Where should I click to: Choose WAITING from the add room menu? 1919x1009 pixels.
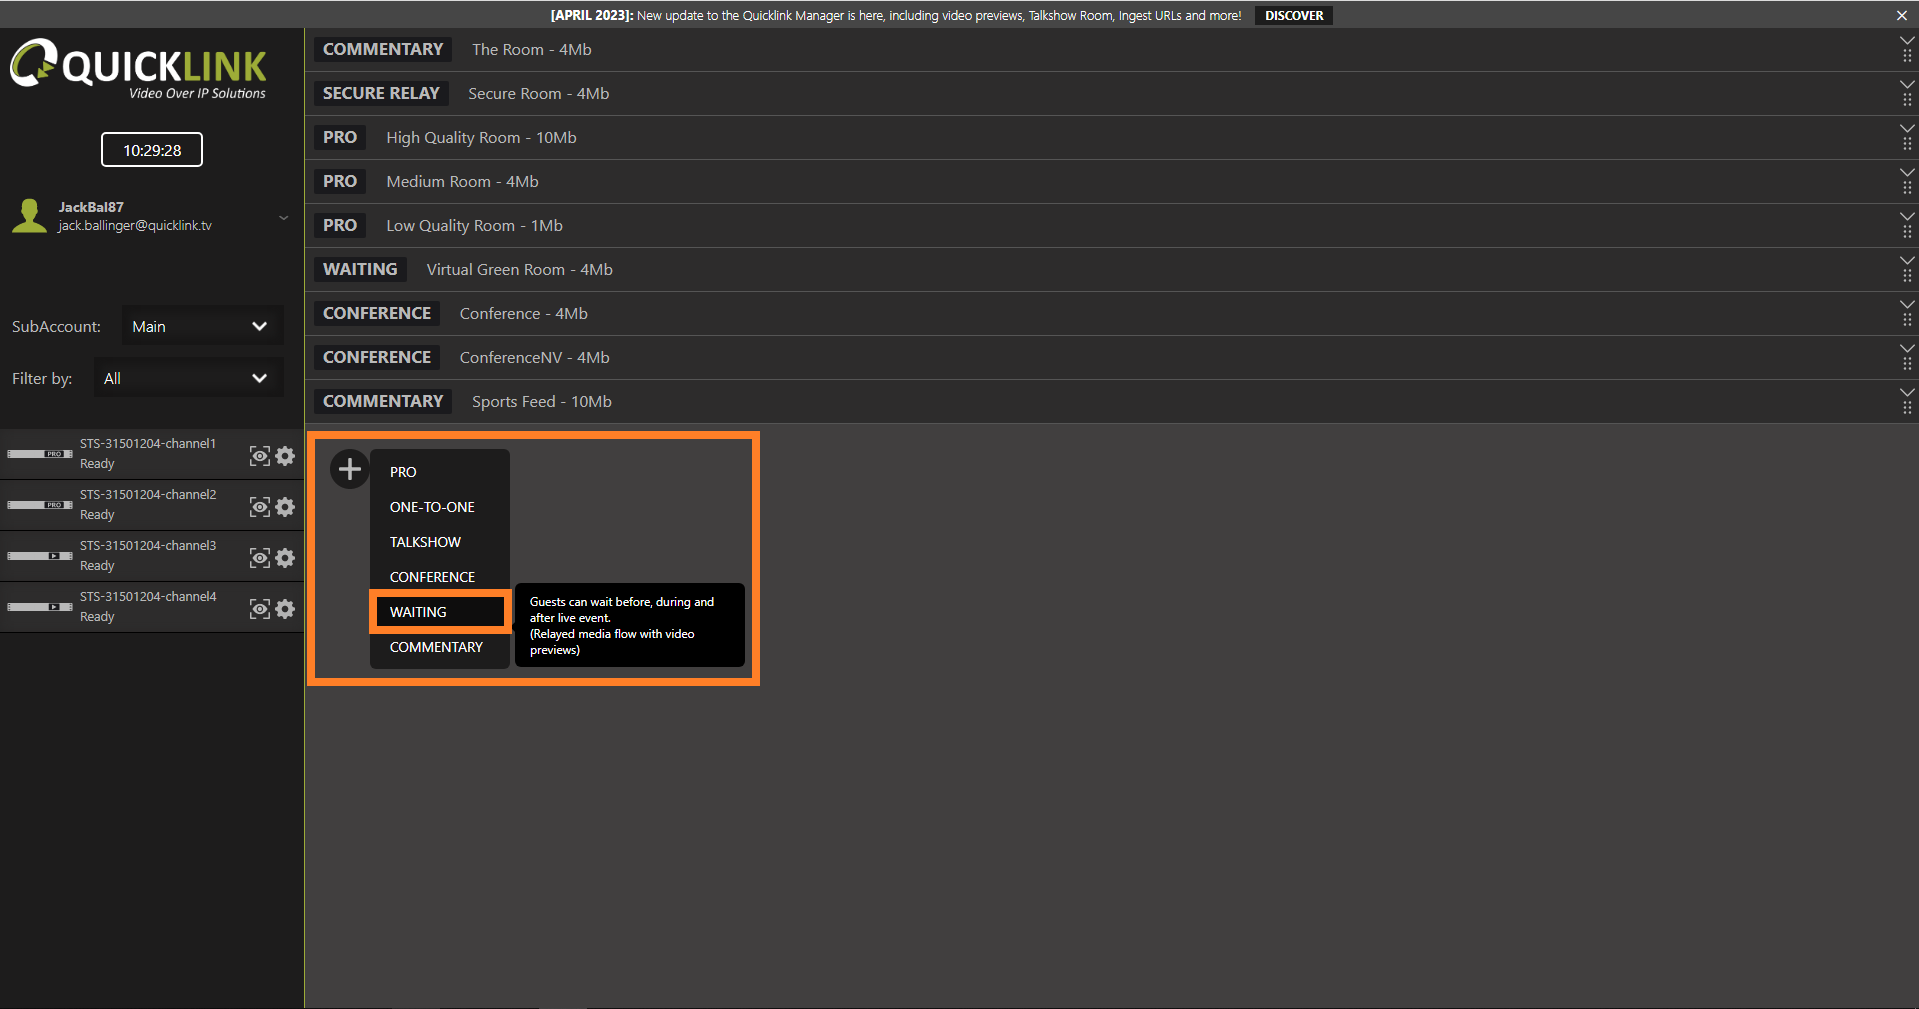point(440,612)
